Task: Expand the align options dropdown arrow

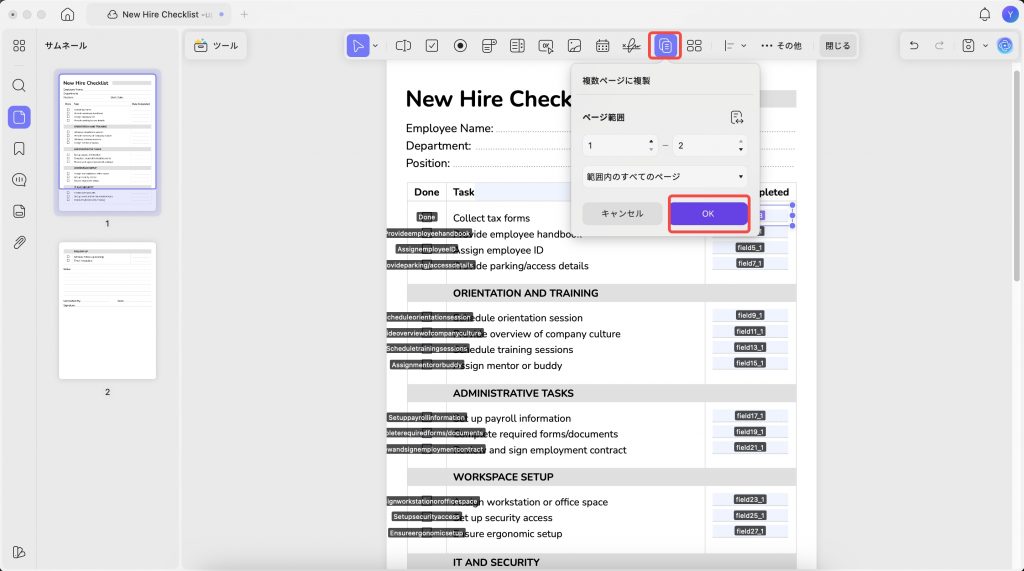Action: pos(743,46)
